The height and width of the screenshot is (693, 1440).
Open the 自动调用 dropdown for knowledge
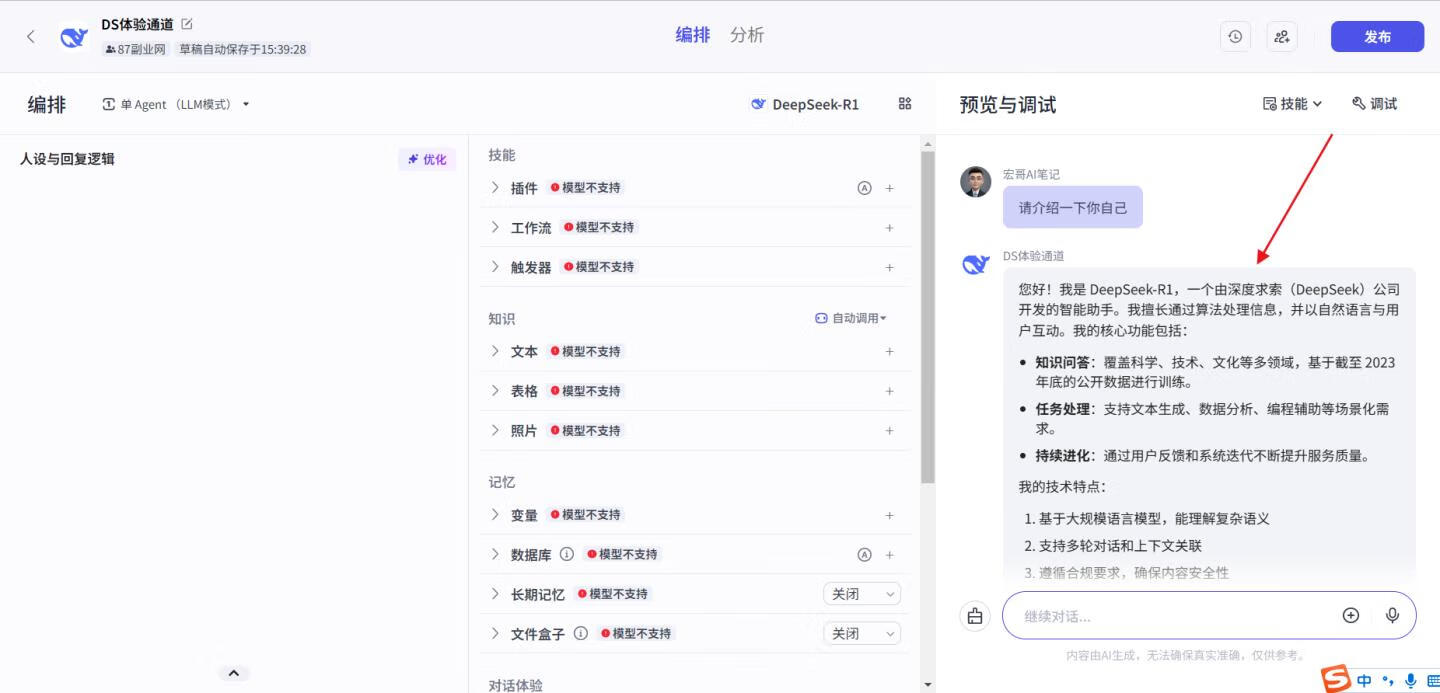(850, 317)
